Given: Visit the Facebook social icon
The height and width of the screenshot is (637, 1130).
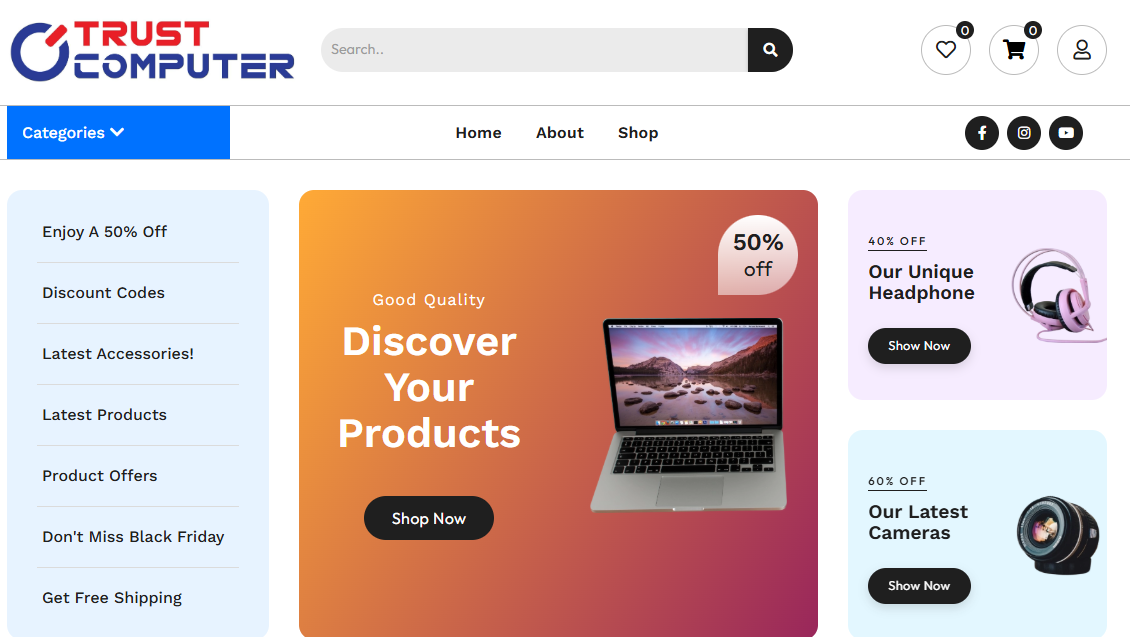Looking at the screenshot, I should coord(982,133).
